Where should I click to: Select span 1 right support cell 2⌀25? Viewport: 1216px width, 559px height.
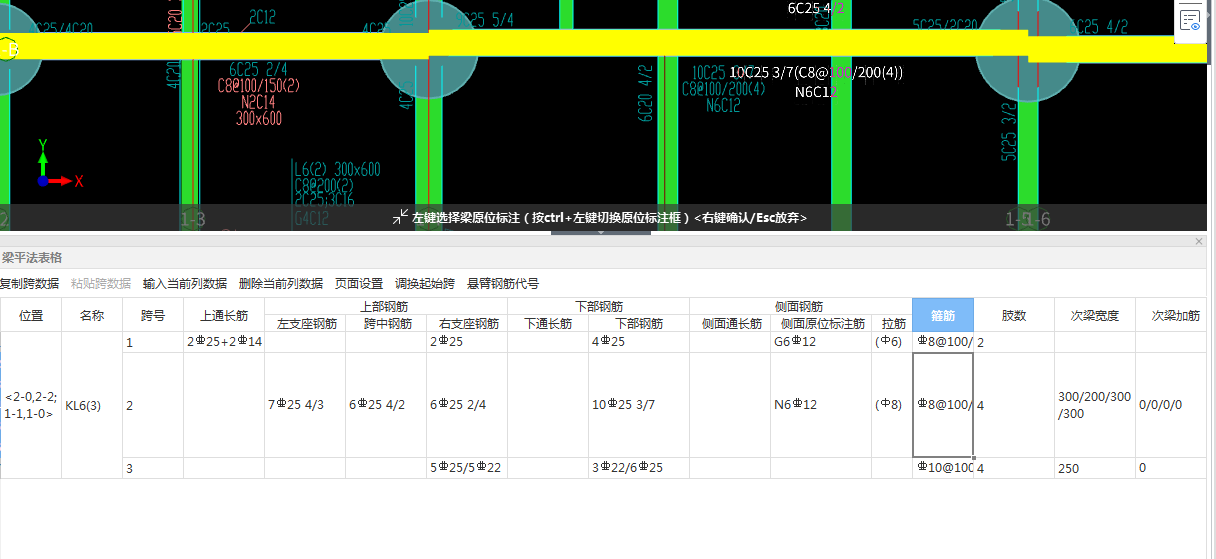tap(467, 342)
